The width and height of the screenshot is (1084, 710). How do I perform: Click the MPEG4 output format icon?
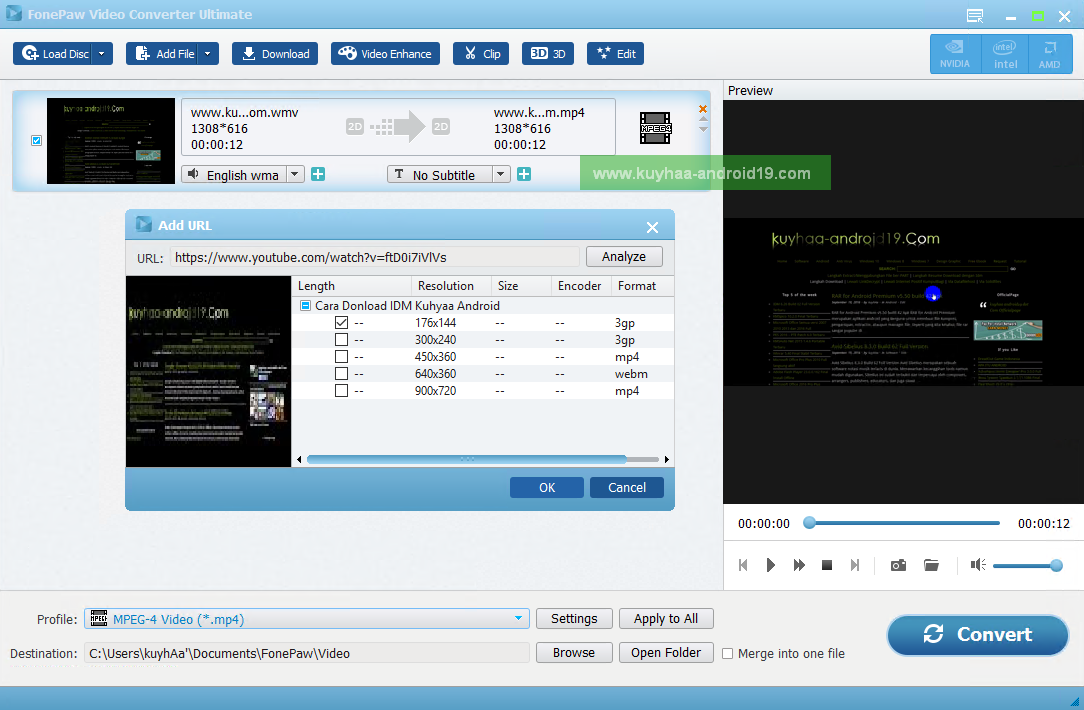(x=655, y=128)
